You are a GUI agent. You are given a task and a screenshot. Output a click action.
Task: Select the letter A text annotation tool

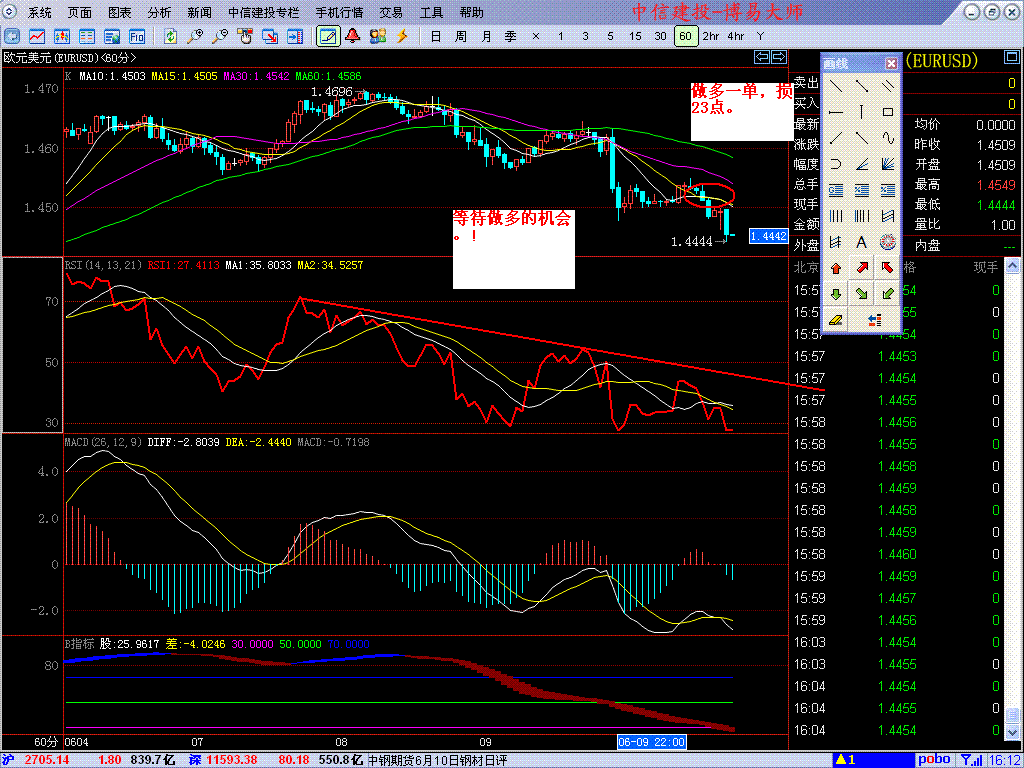coord(862,242)
